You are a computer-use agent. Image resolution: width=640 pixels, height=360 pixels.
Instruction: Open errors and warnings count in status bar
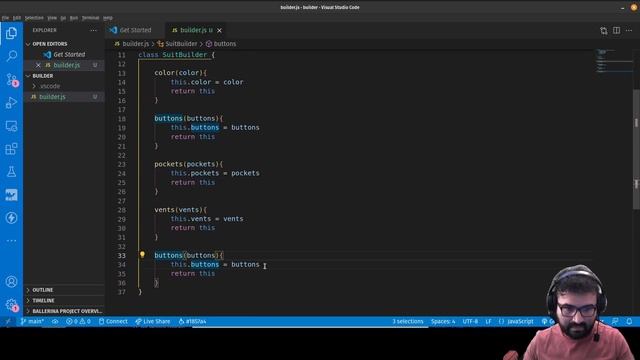point(78,322)
